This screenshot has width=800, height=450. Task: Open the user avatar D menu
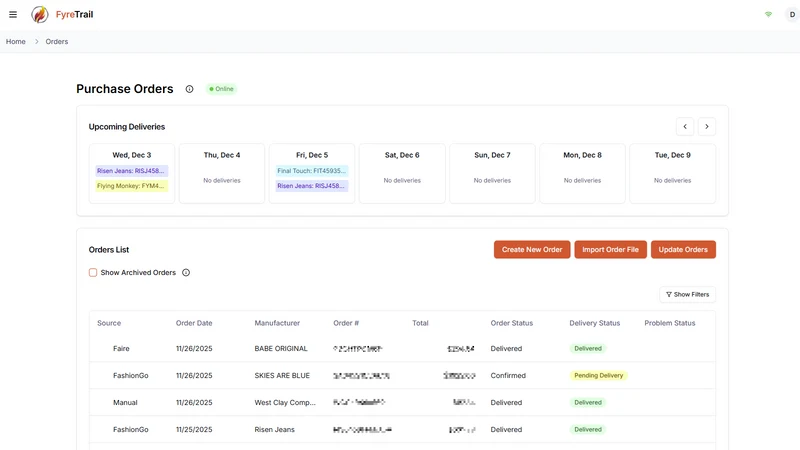tap(792, 14)
